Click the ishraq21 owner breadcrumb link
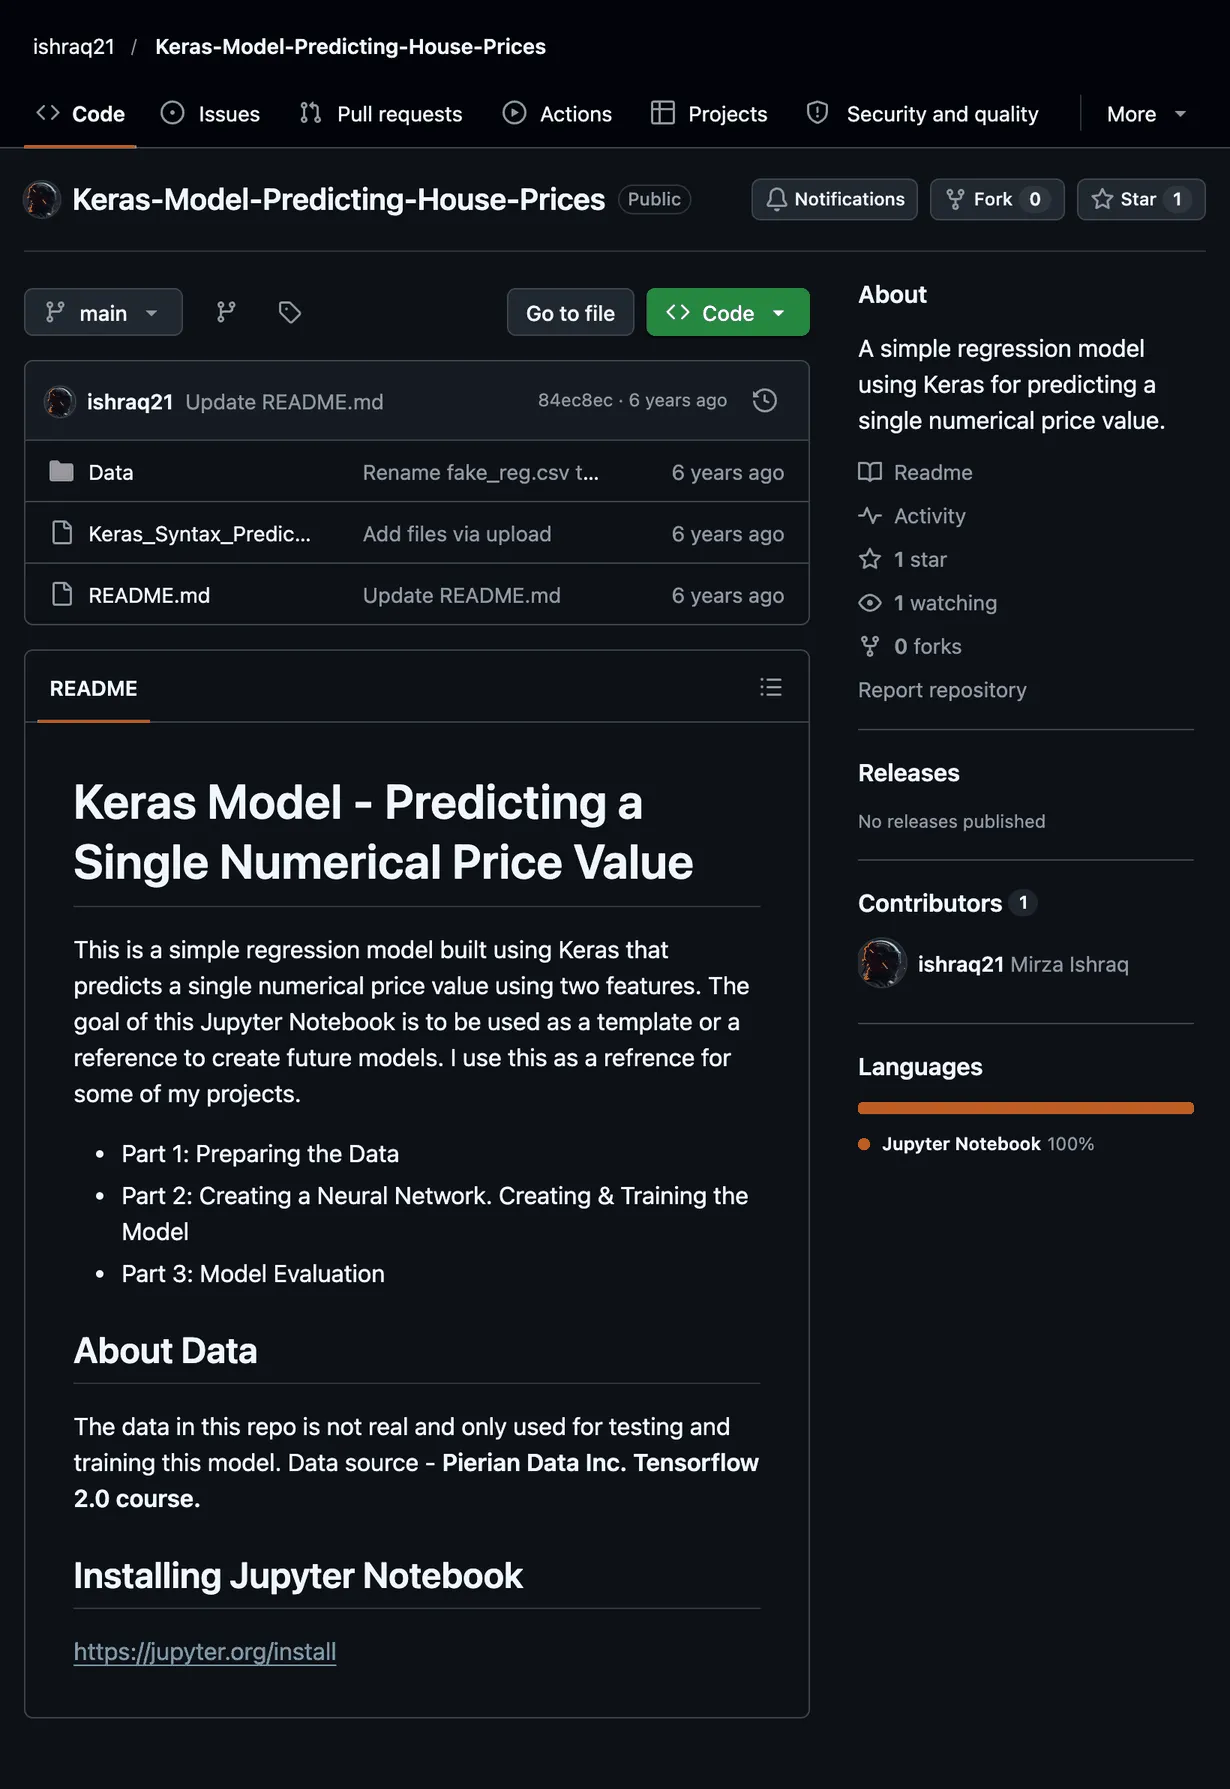 coord(74,47)
